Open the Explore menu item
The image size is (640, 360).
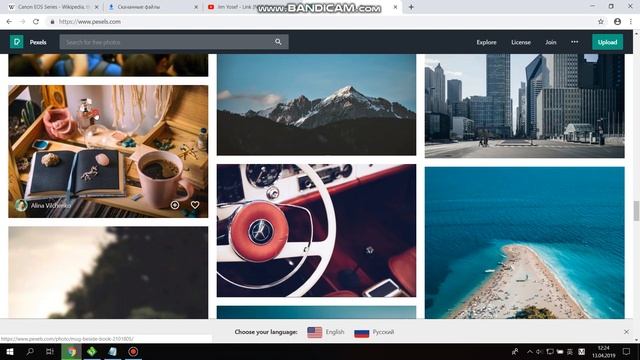point(486,42)
